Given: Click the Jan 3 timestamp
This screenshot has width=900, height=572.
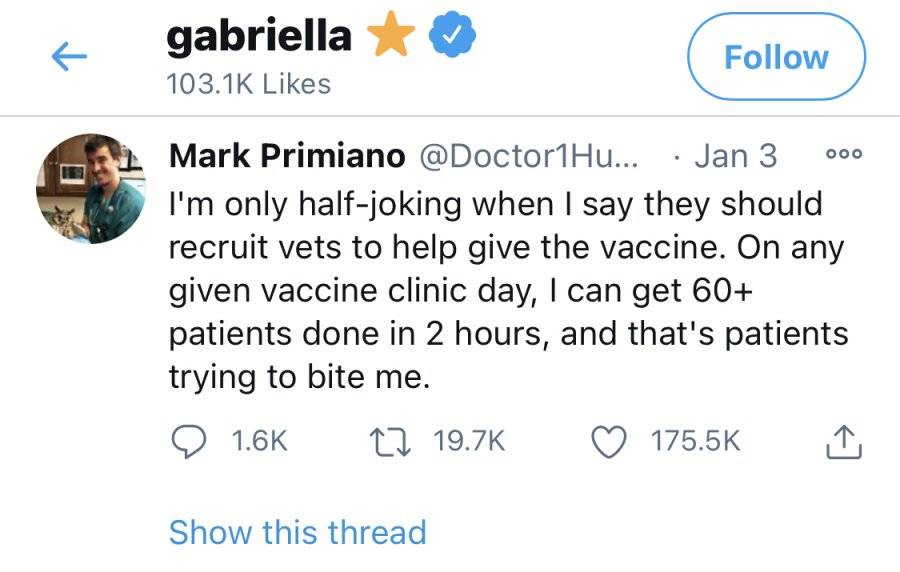Looking at the screenshot, I should [x=735, y=156].
